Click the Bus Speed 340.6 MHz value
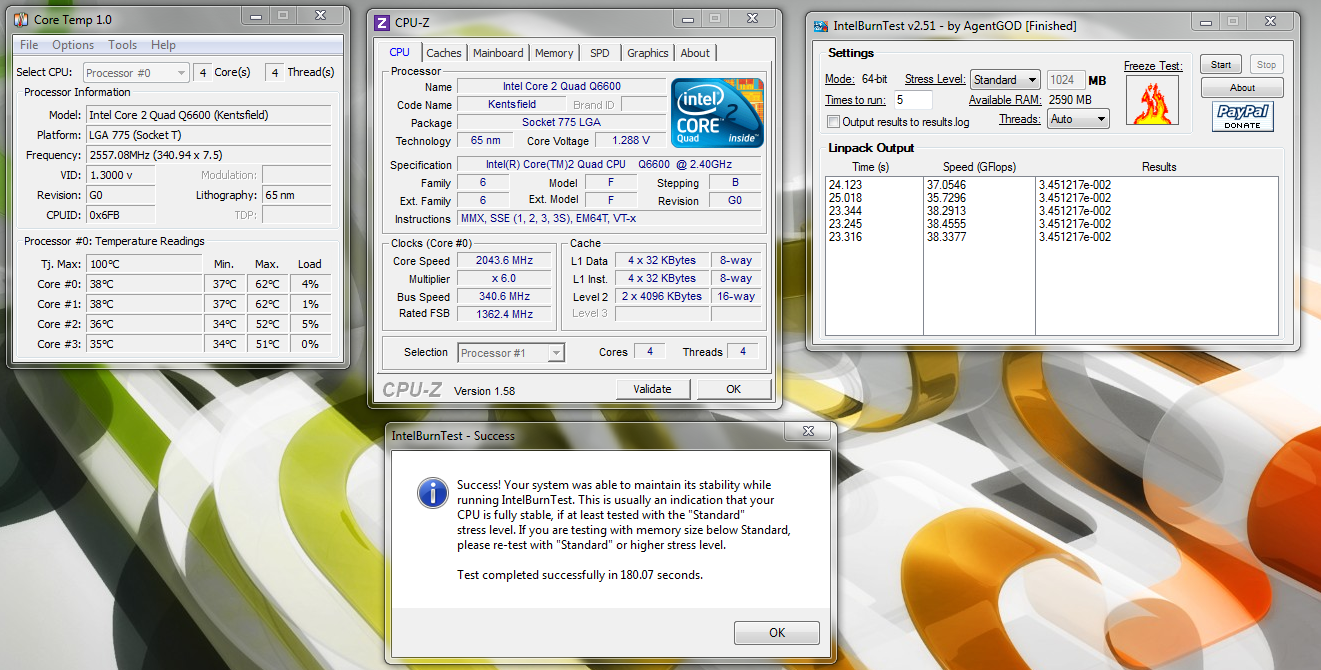Image resolution: width=1321 pixels, height=670 pixels. [505, 297]
